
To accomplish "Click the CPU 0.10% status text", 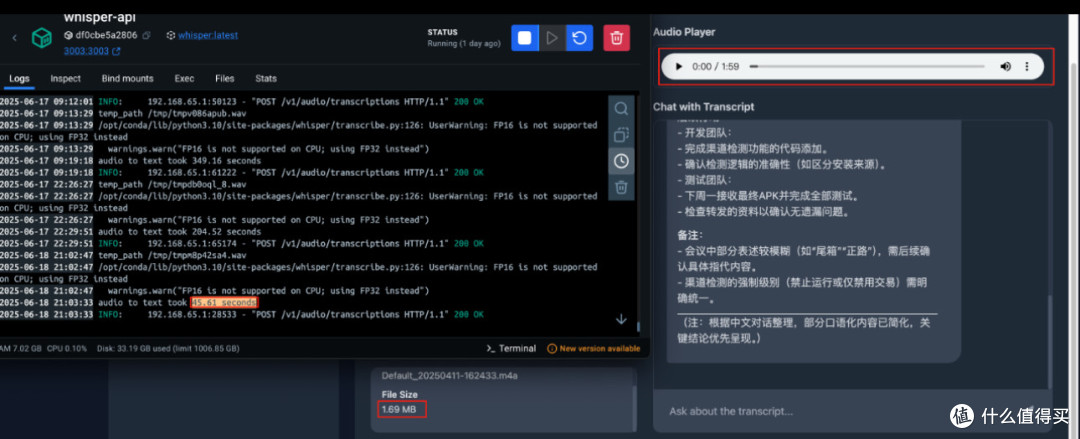I will pyautogui.click(x=67, y=349).
